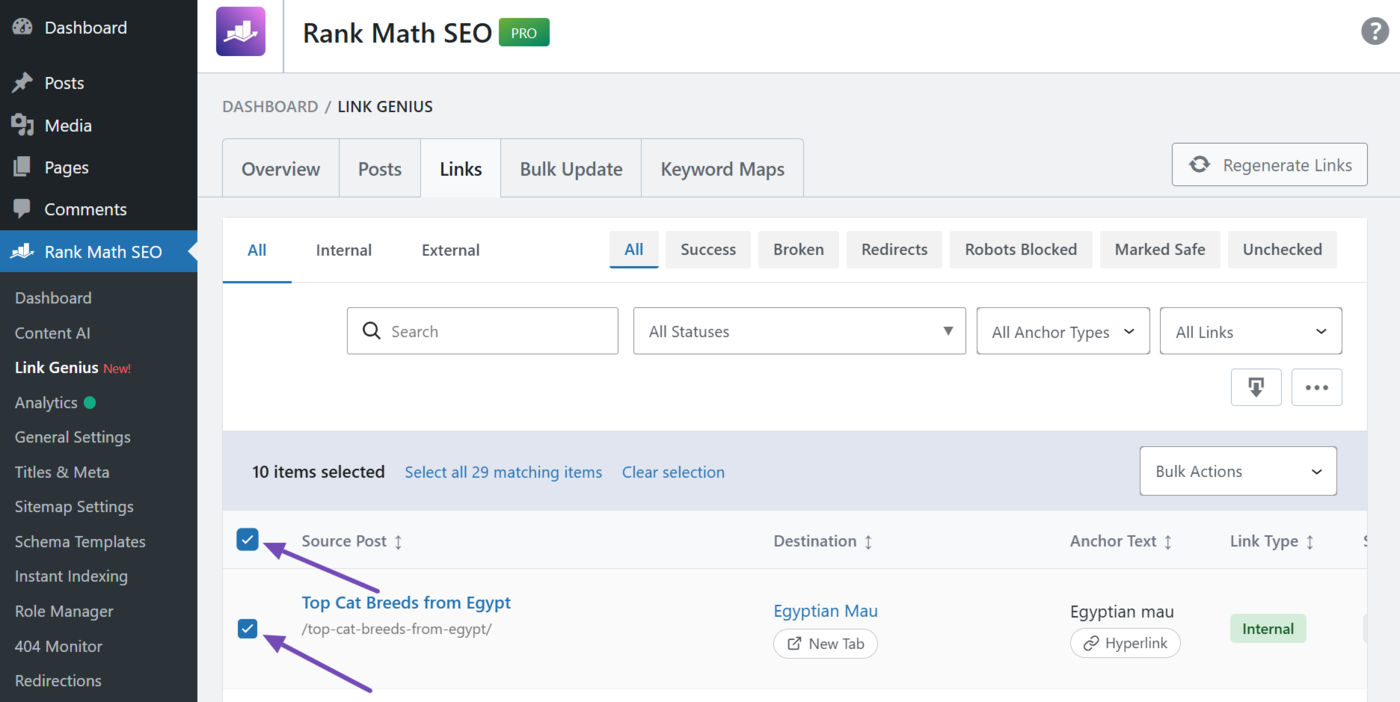This screenshot has width=1400, height=702.
Task: Select the Rank Math SEO sidebar icon
Action: click(x=22, y=251)
